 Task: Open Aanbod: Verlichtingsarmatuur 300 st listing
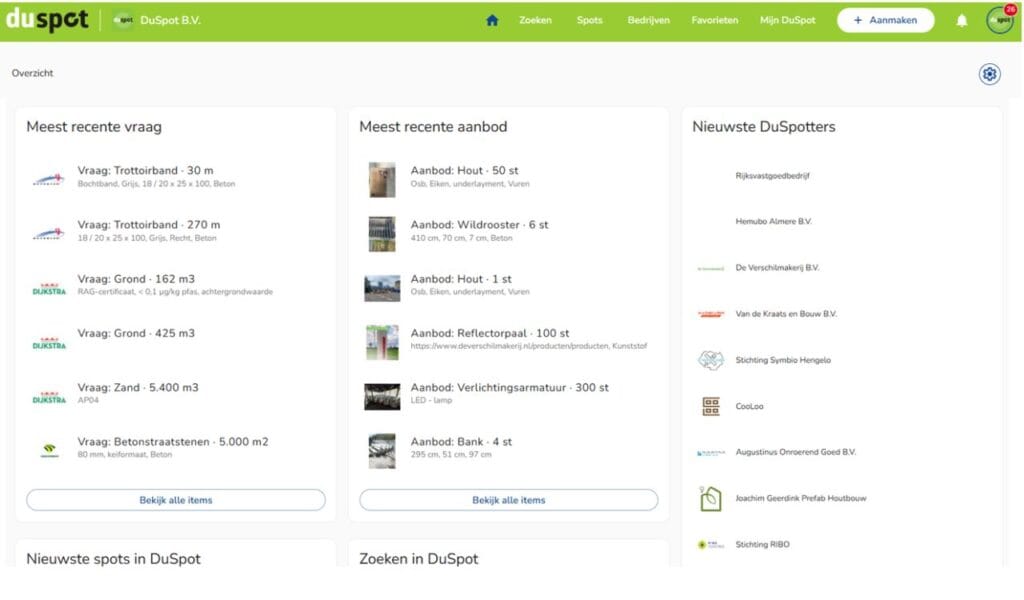click(509, 387)
